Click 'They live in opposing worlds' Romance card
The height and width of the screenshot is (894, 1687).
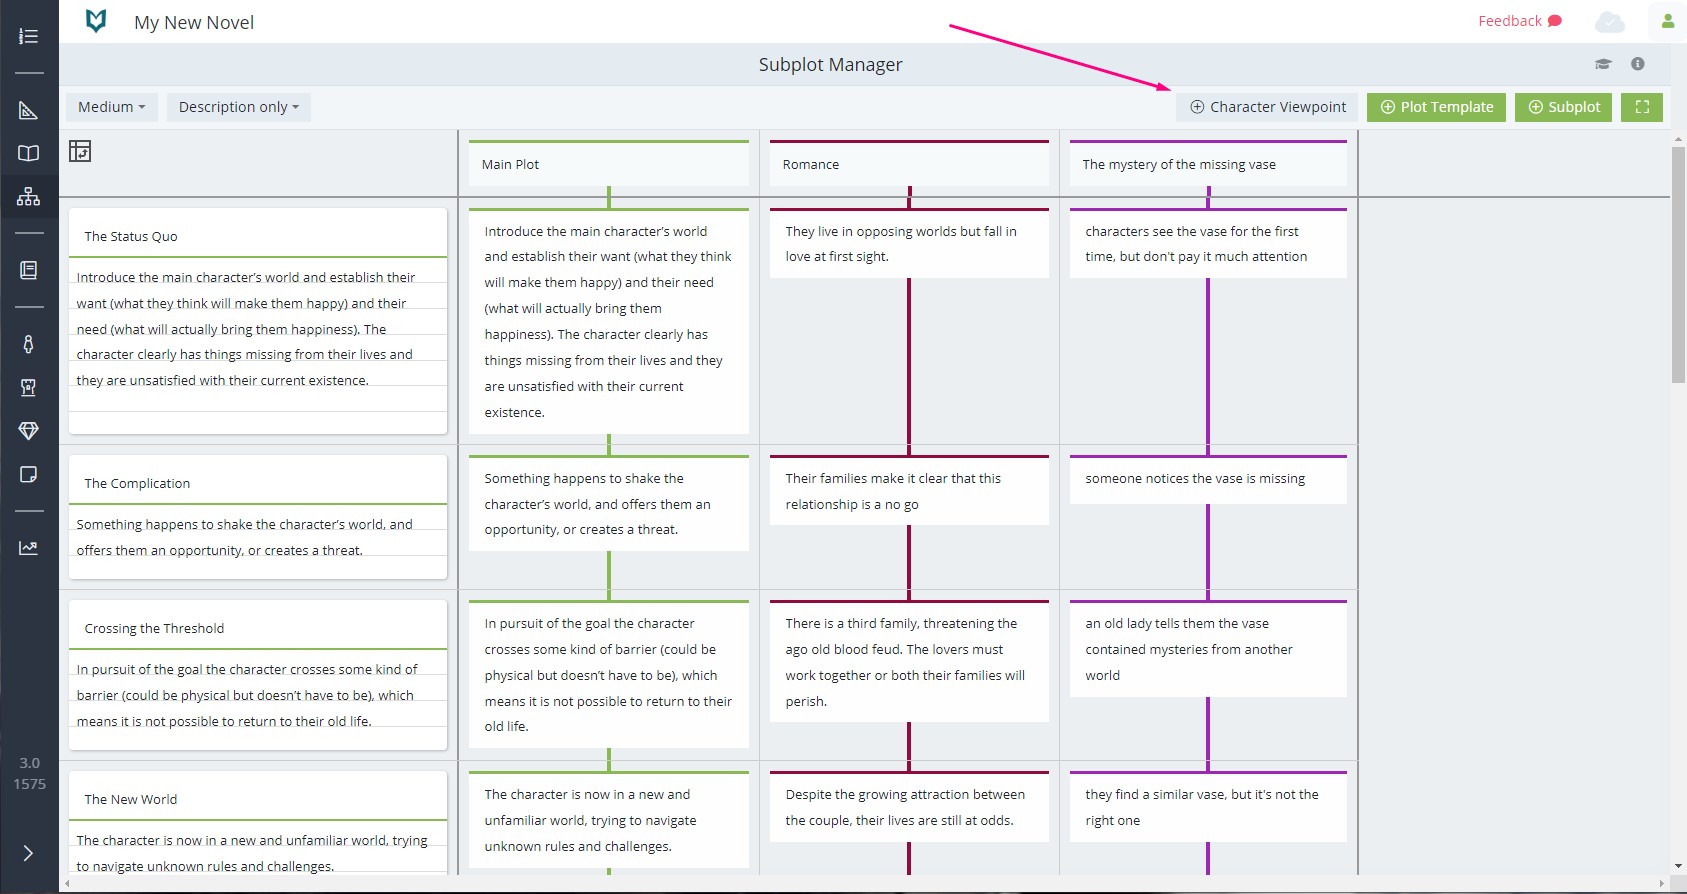click(909, 244)
